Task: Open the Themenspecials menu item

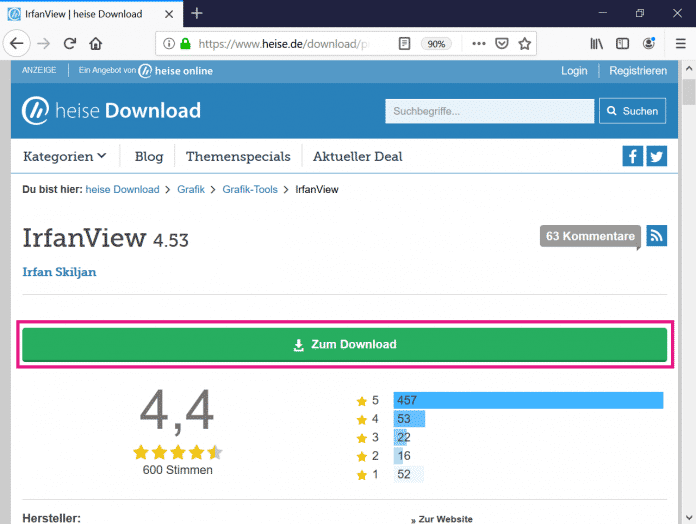Action: [237, 156]
